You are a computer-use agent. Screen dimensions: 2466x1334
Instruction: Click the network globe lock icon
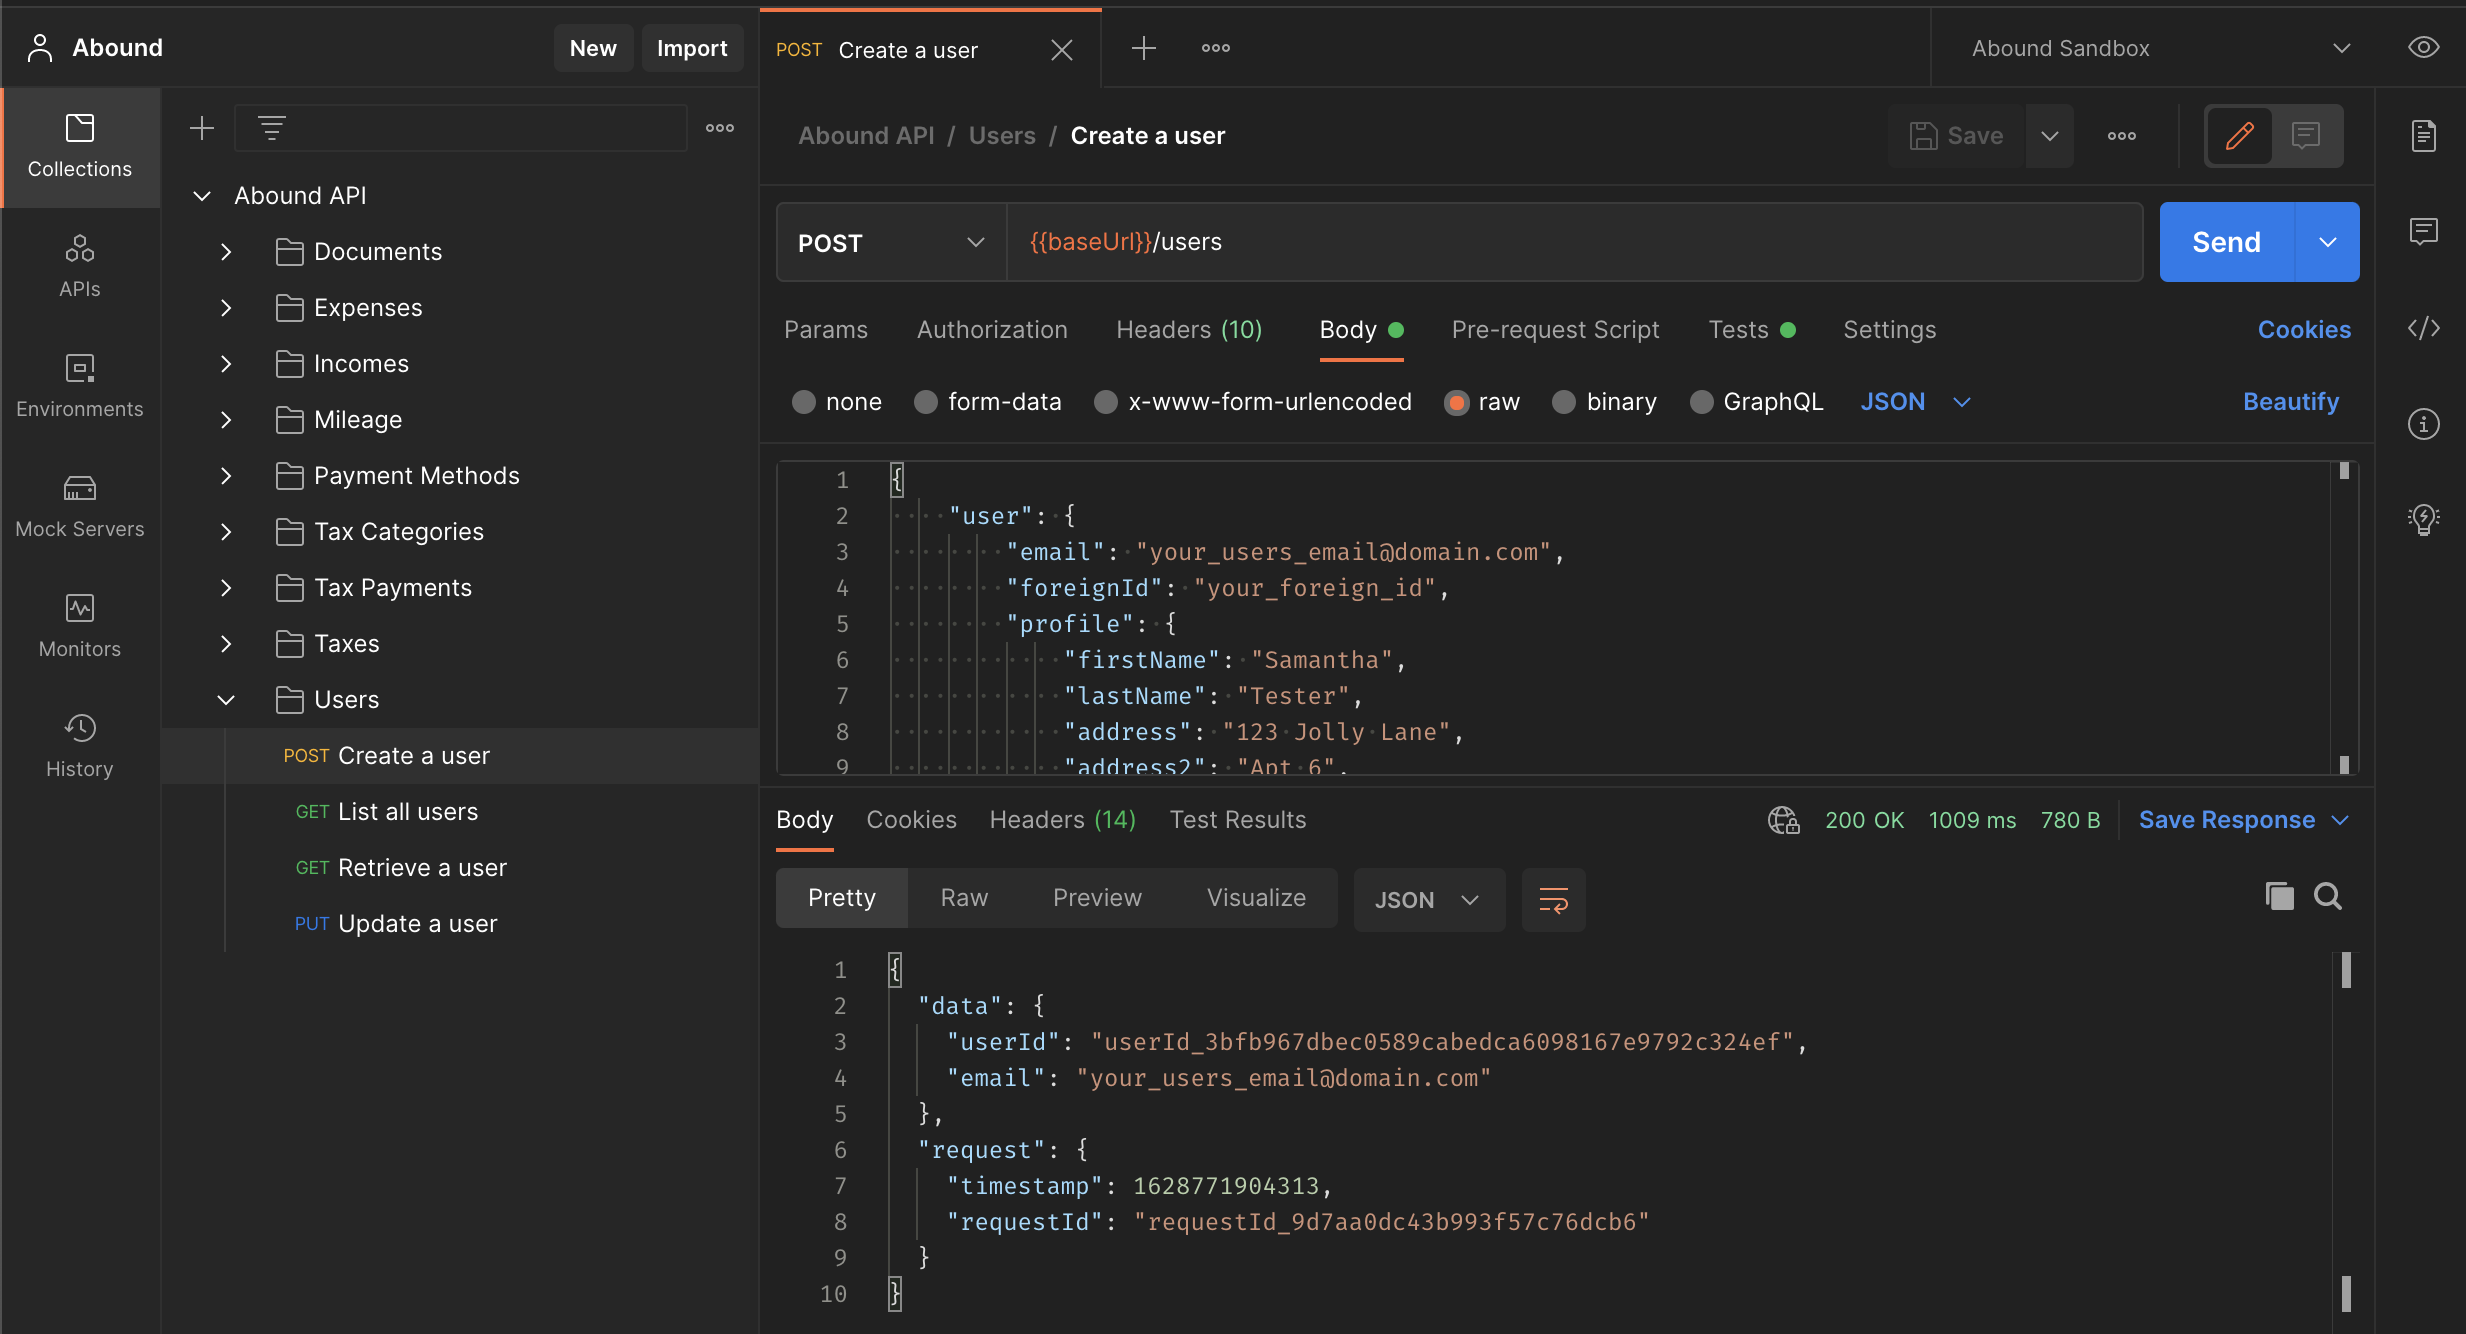click(x=1784, y=821)
